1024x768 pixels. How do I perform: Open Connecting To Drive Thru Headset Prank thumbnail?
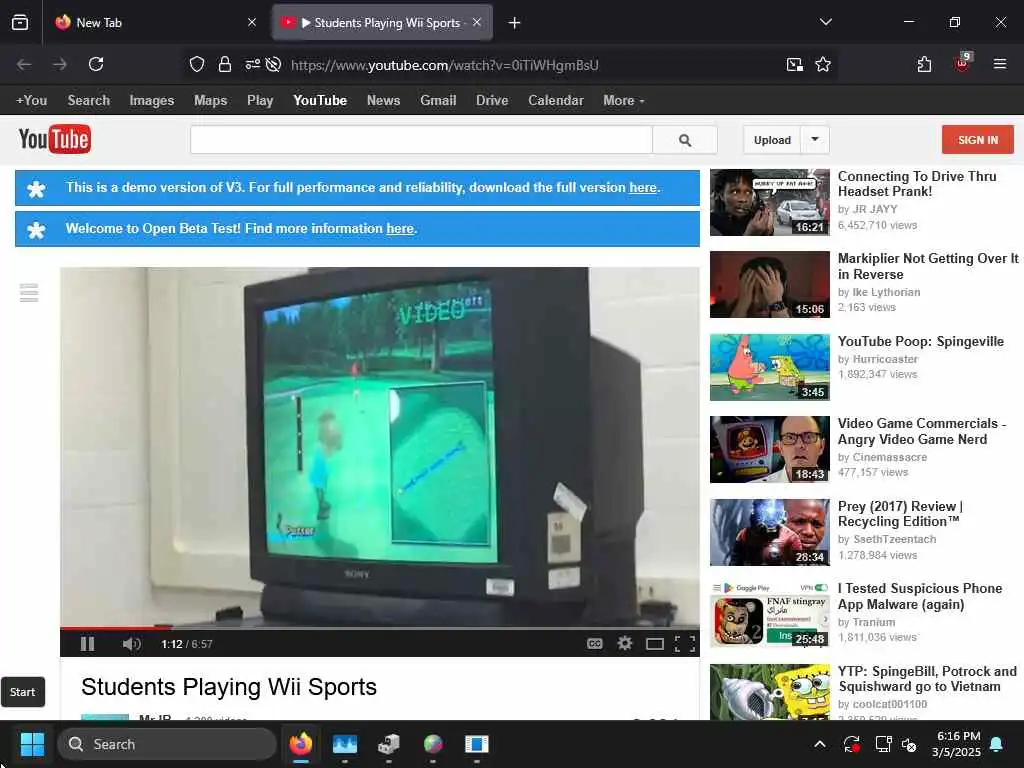(769, 202)
